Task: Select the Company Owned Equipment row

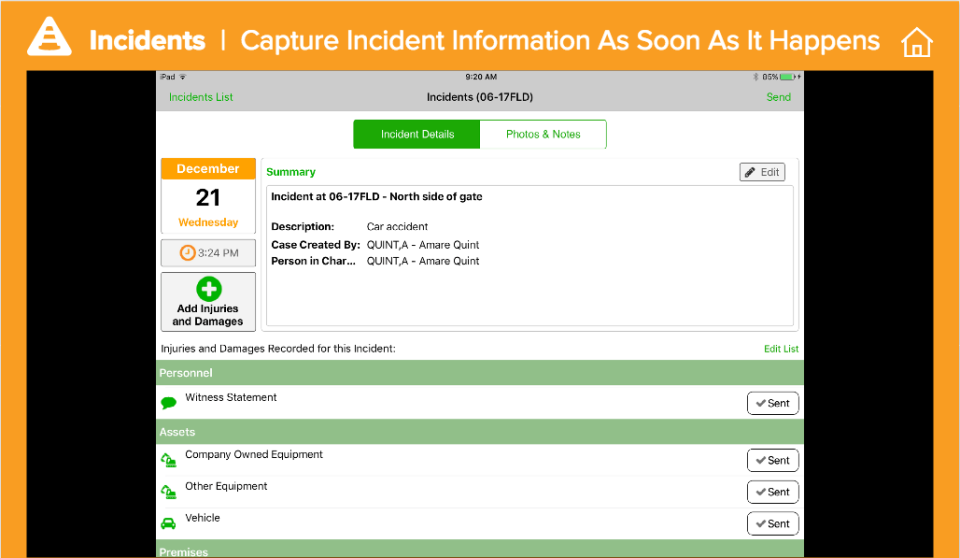Action: [480, 460]
